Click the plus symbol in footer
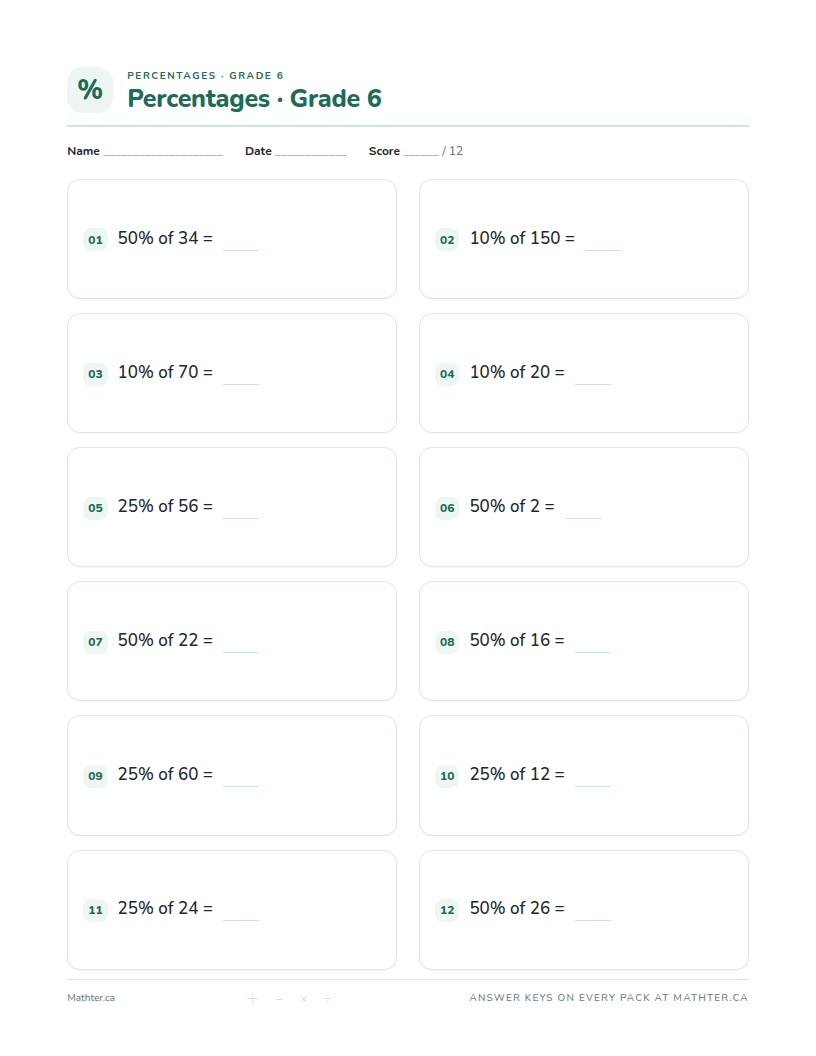Image resolution: width=816 pixels, height=1056 pixels. (x=252, y=998)
